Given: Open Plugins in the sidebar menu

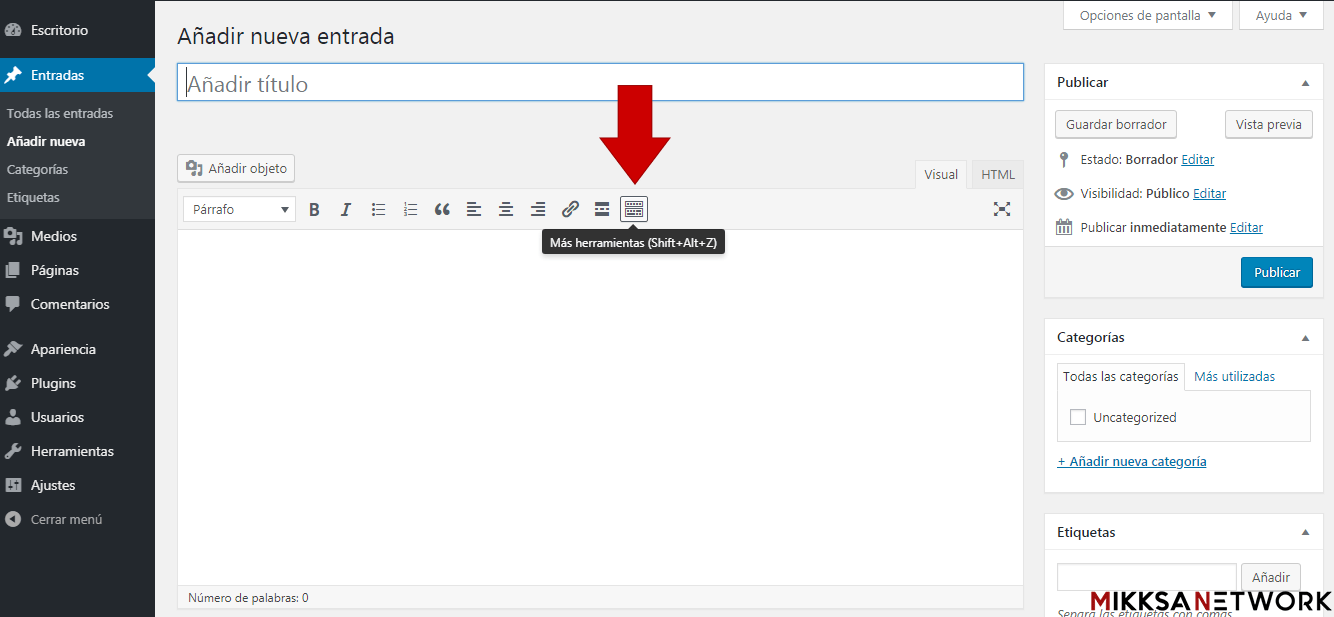Looking at the screenshot, I should [x=53, y=383].
